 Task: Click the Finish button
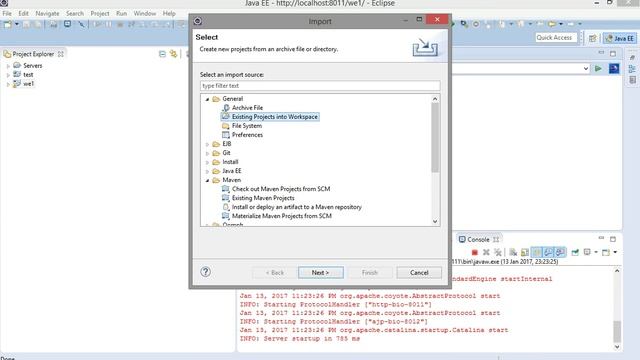point(370,272)
